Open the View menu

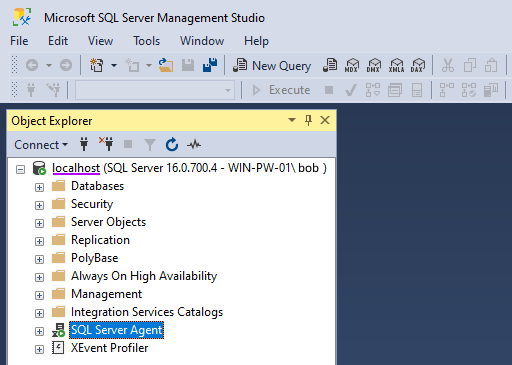(x=100, y=41)
